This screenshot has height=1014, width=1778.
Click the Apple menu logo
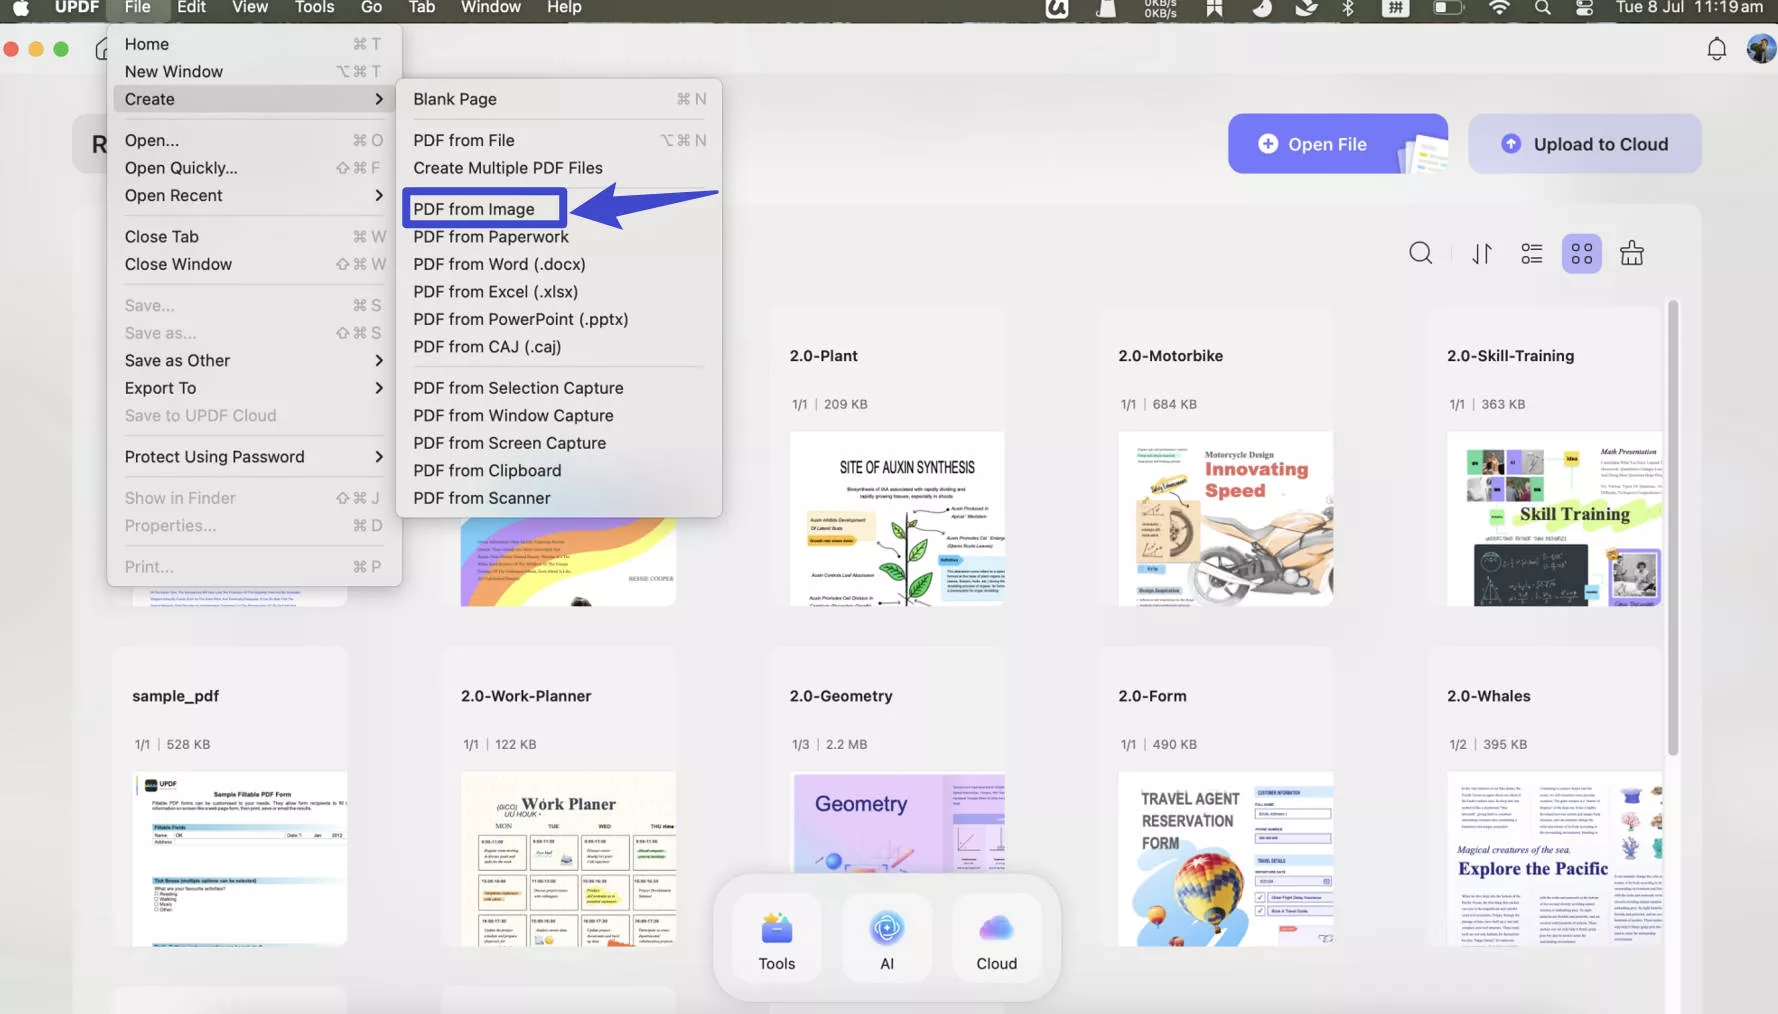point(20,8)
